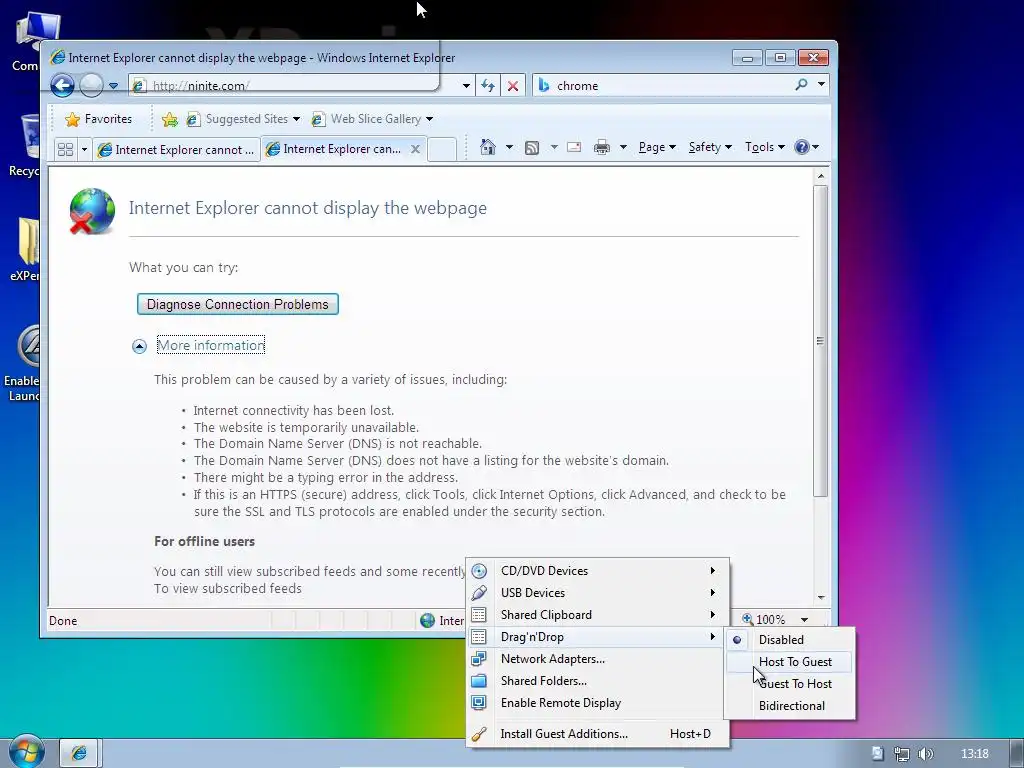Click the Read Mail envelope icon
1024x768 pixels.
pos(574,147)
